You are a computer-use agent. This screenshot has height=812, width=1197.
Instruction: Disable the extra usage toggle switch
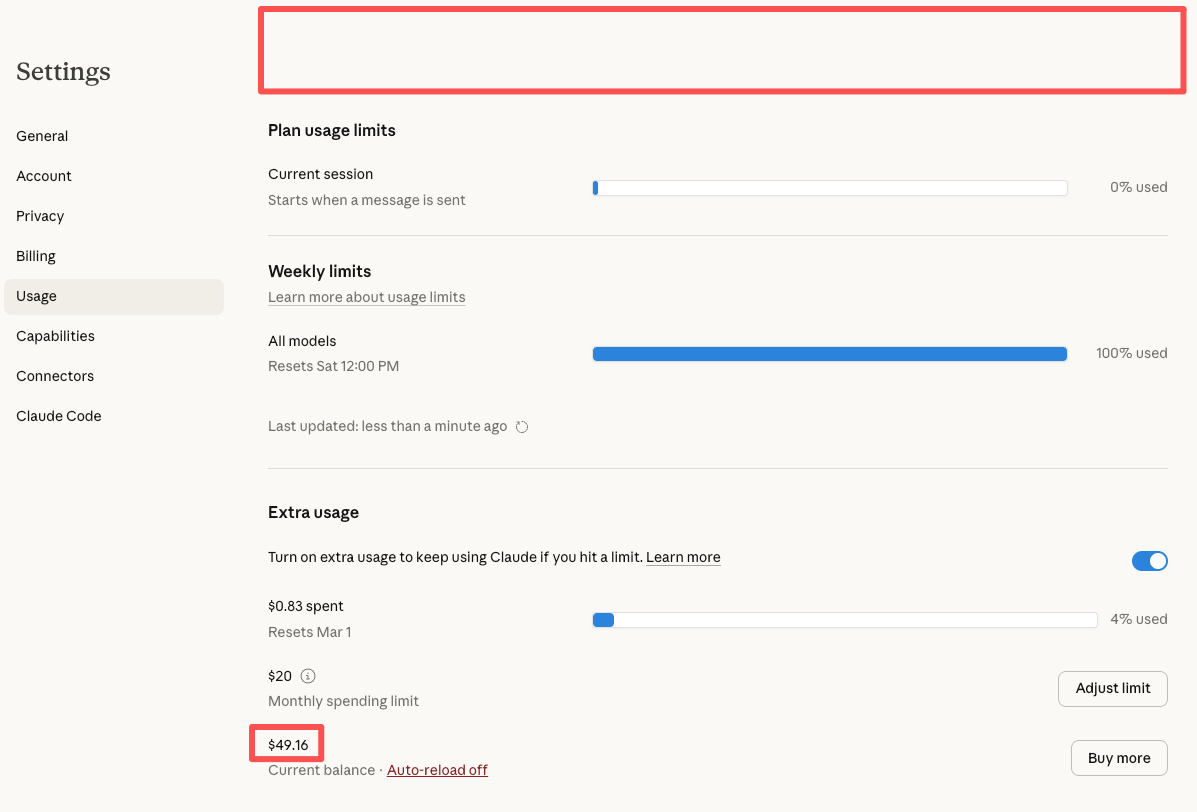click(1149, 561)
